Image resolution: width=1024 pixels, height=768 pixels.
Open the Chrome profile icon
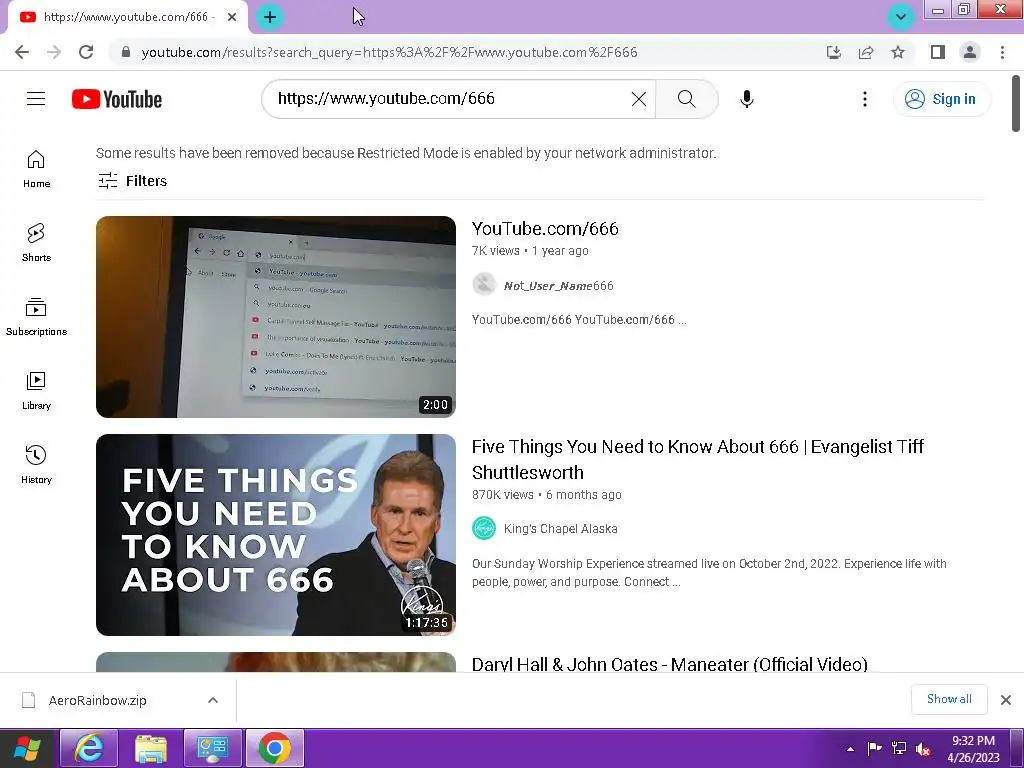[970, 52]
